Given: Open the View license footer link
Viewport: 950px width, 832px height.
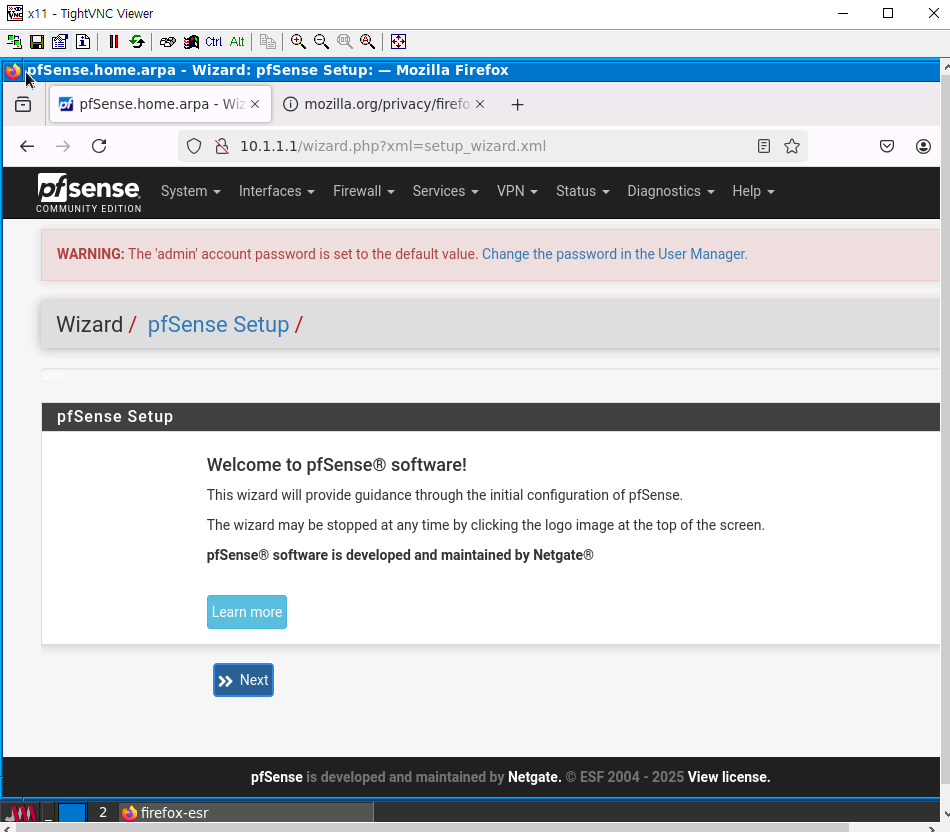Looking at the screenshot, I should pyautogui.click(x=729, y=777).
